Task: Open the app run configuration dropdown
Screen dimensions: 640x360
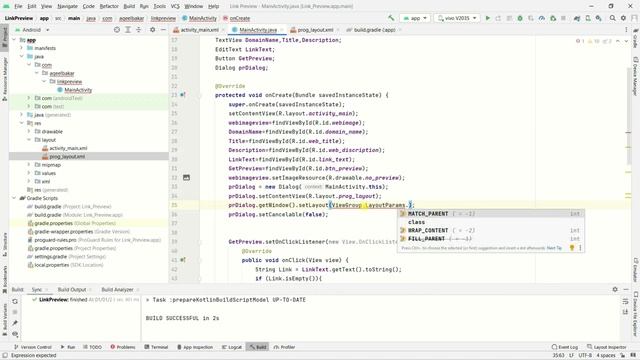Action: 415,18
